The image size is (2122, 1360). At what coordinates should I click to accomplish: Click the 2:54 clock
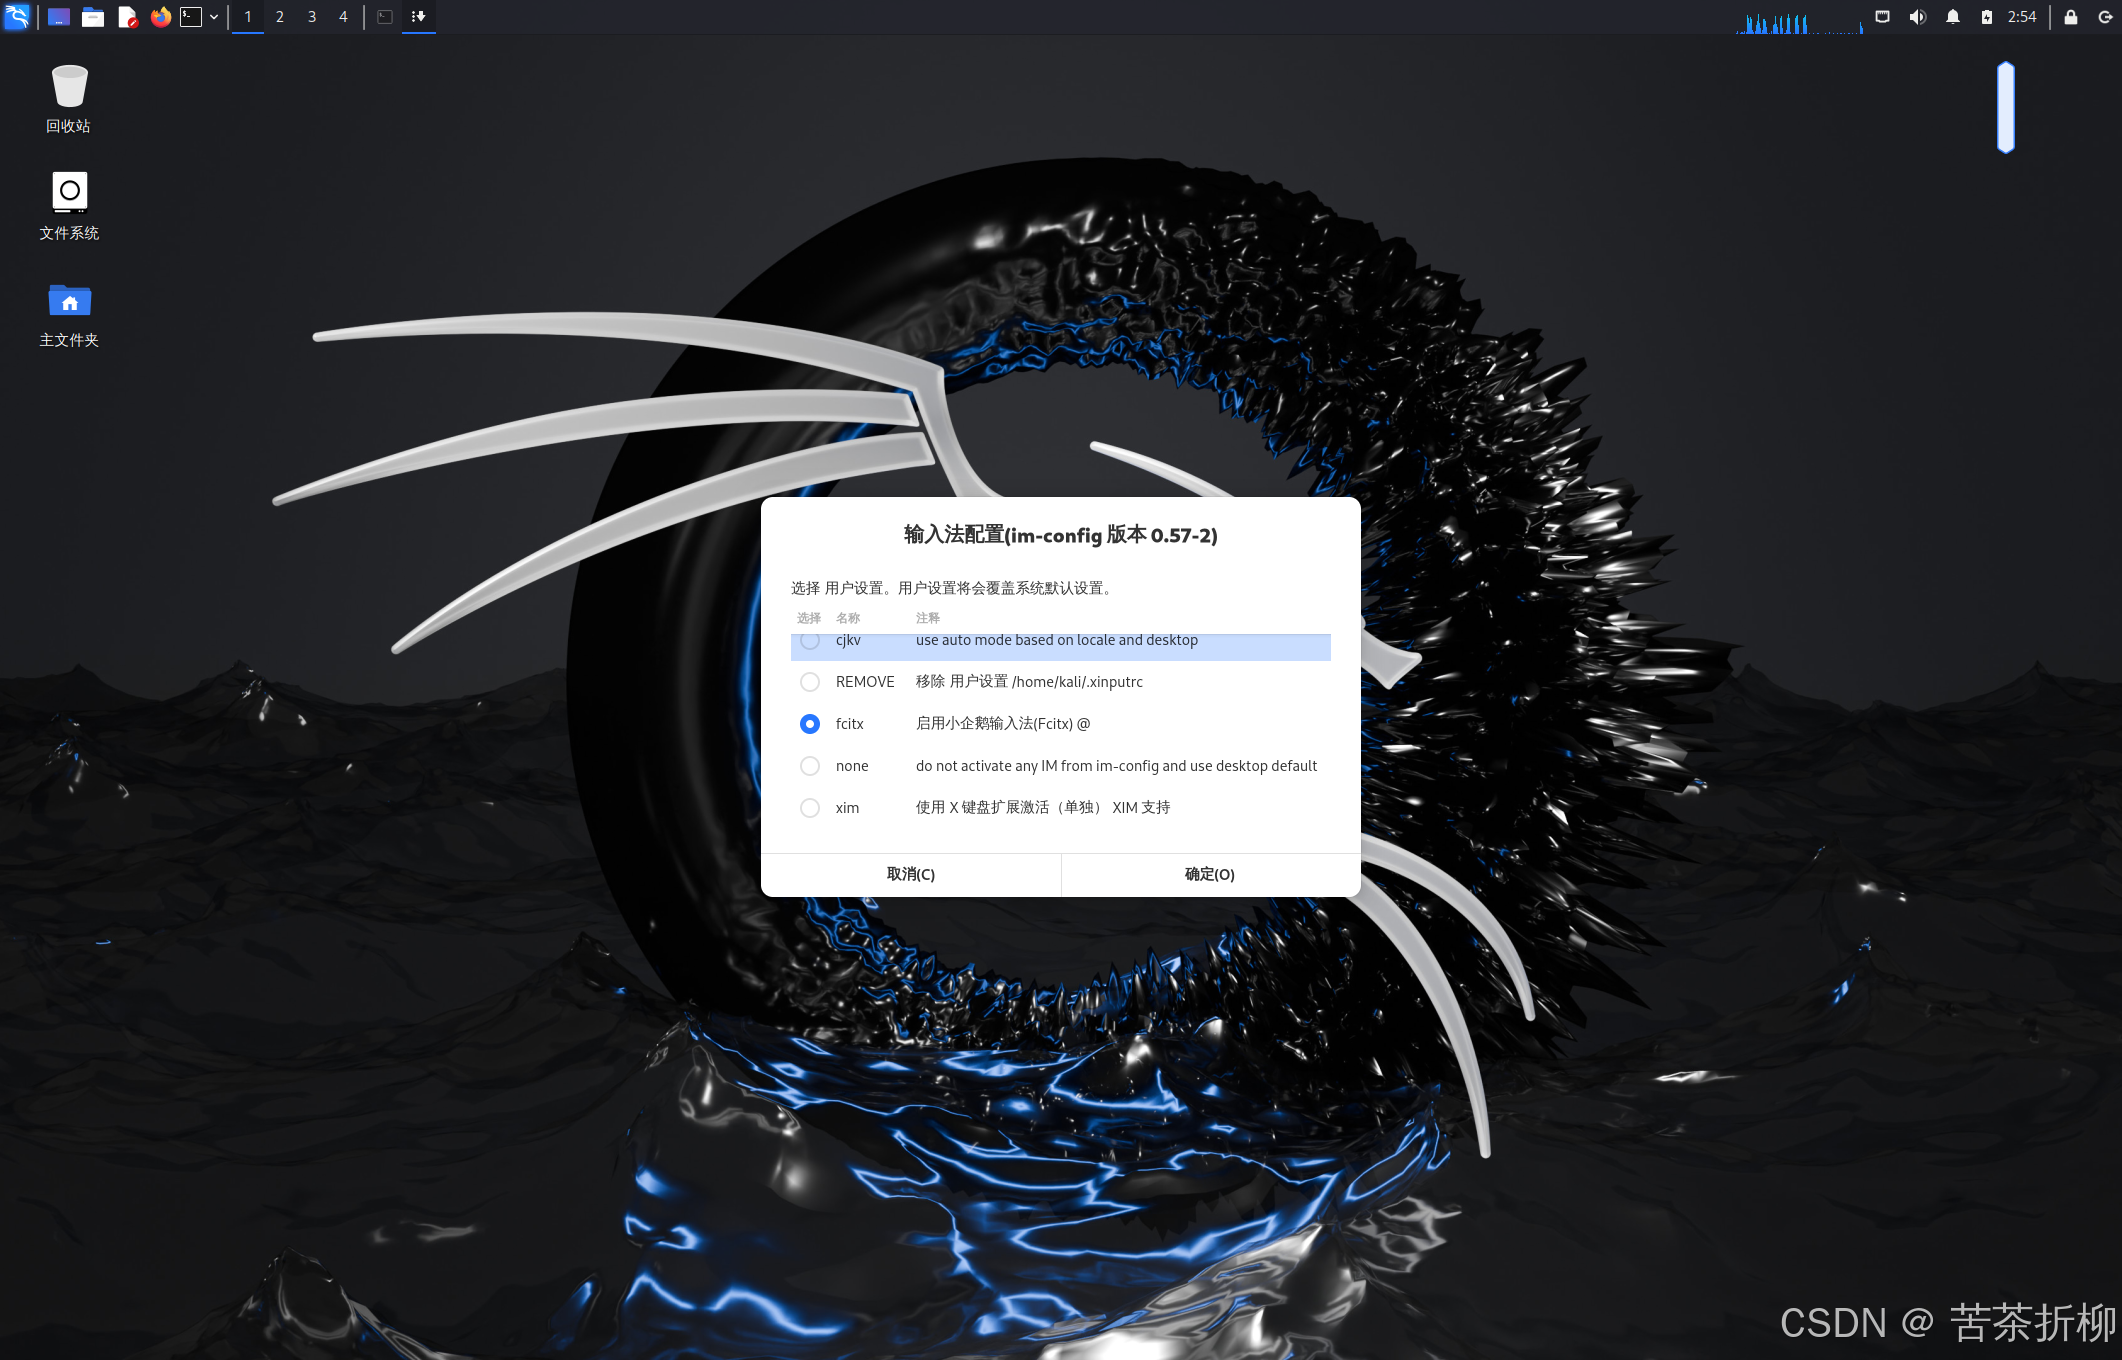[x=2022, y=17]
